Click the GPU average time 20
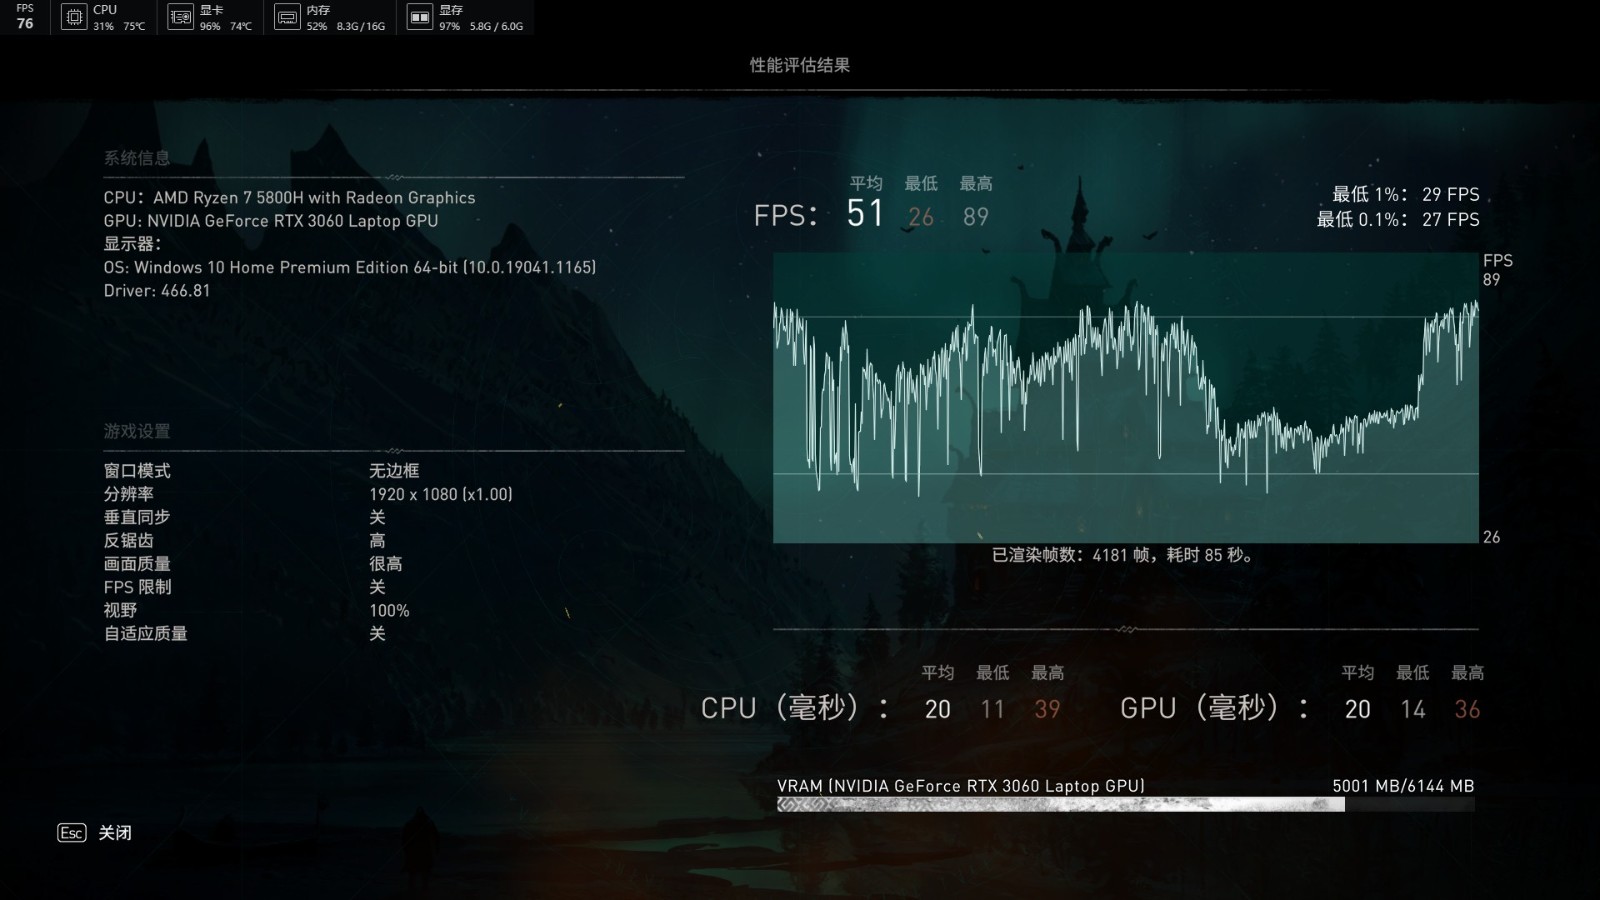Screen dimensions: 1600x900 click(1357, 709)
